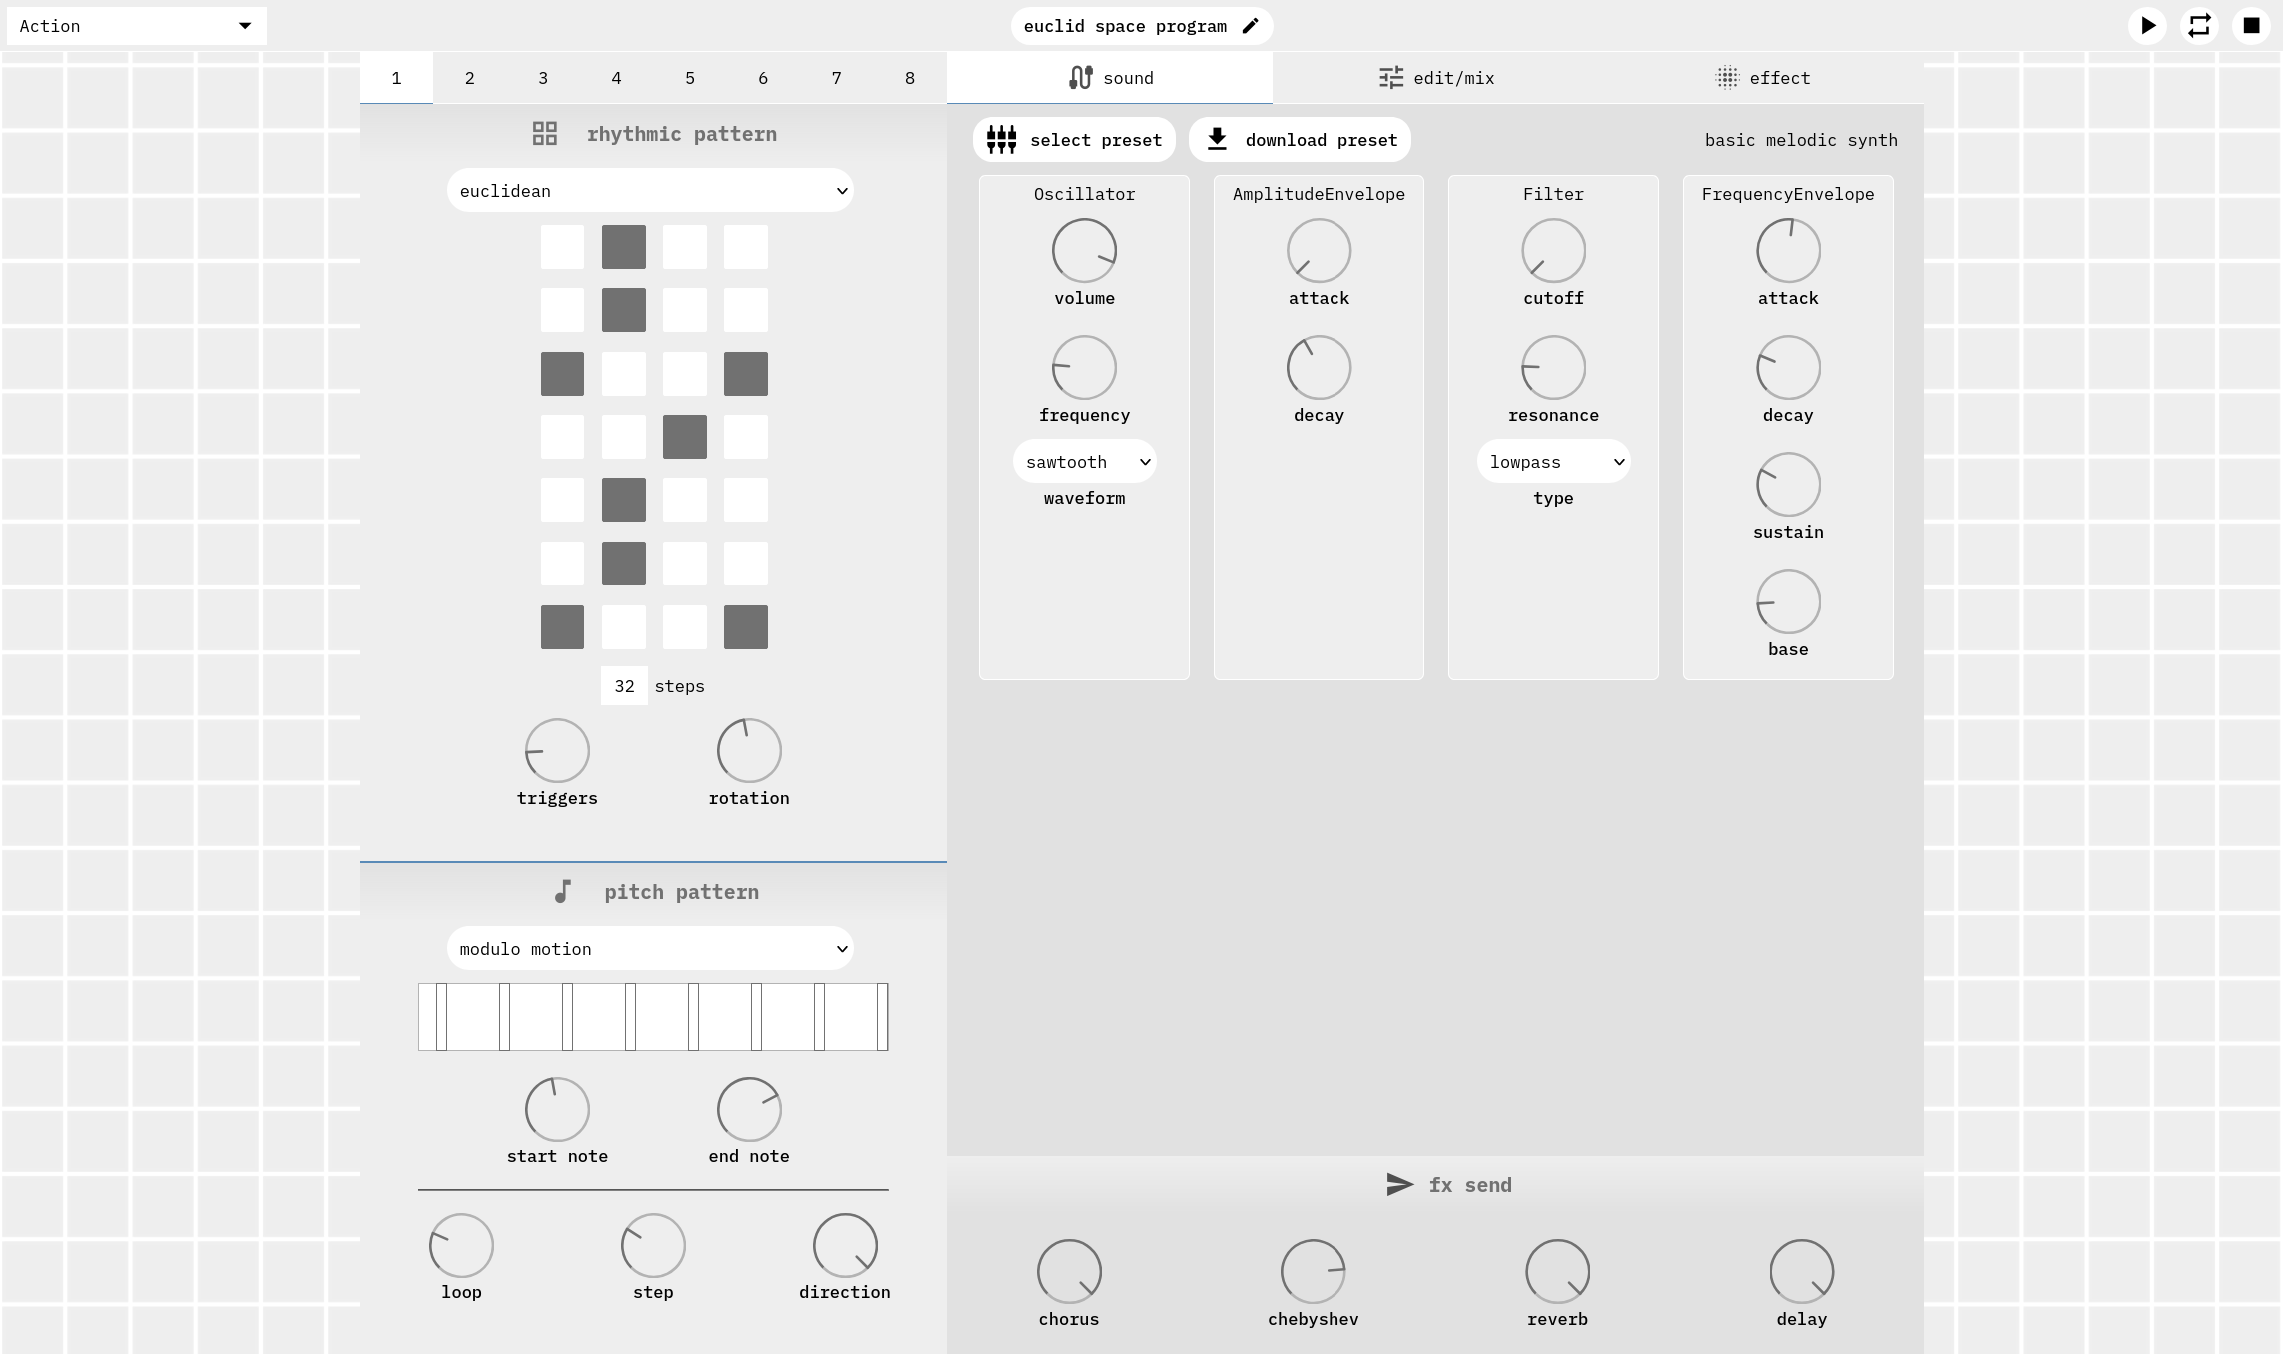Click the stop icon to halt playback
The height and width of the screenshot is (1355, 2283).
tap(2252, 25)
